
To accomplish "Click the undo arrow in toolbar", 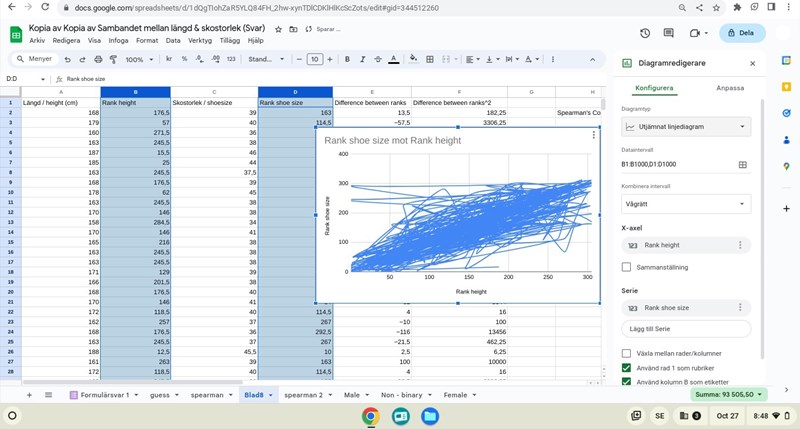I will [68, 60].
